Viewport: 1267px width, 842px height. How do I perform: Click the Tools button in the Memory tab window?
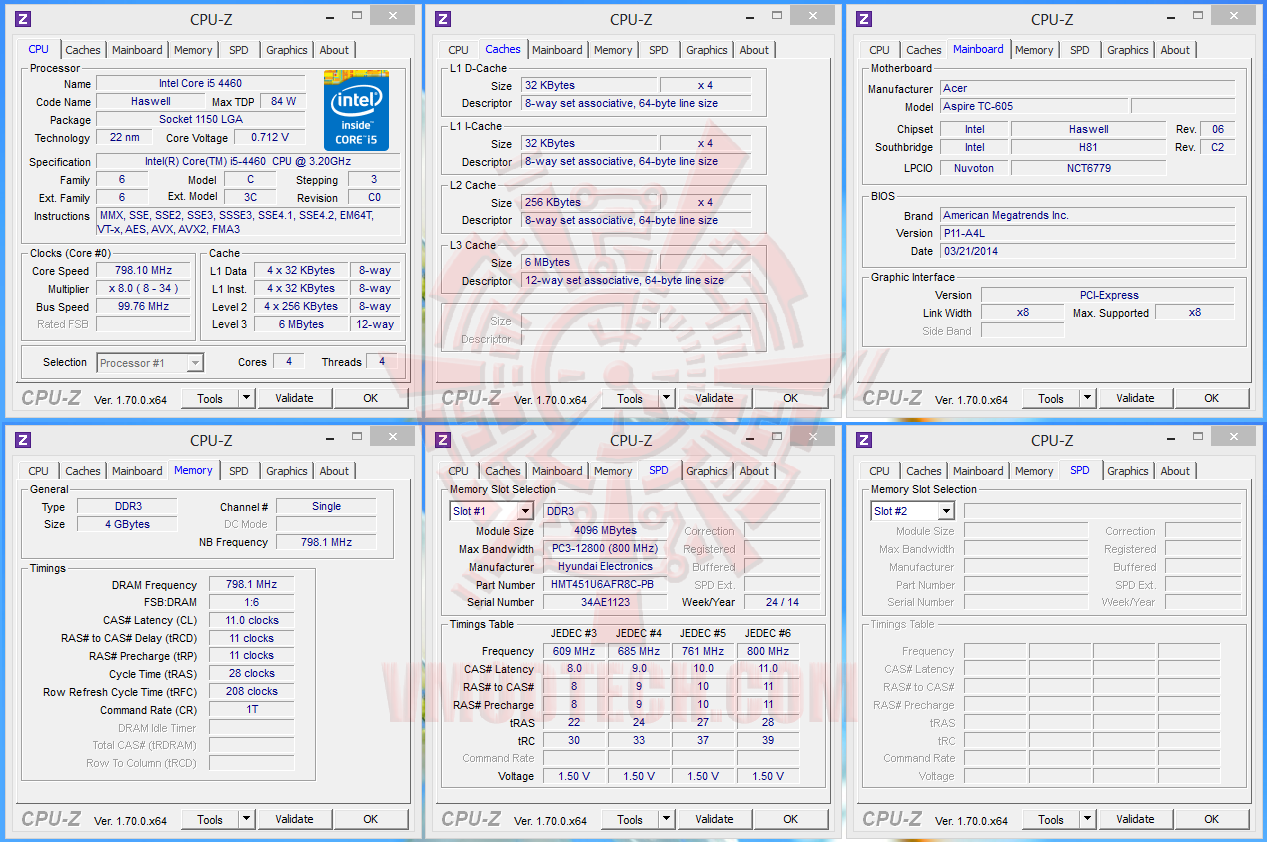pos(210,819)
